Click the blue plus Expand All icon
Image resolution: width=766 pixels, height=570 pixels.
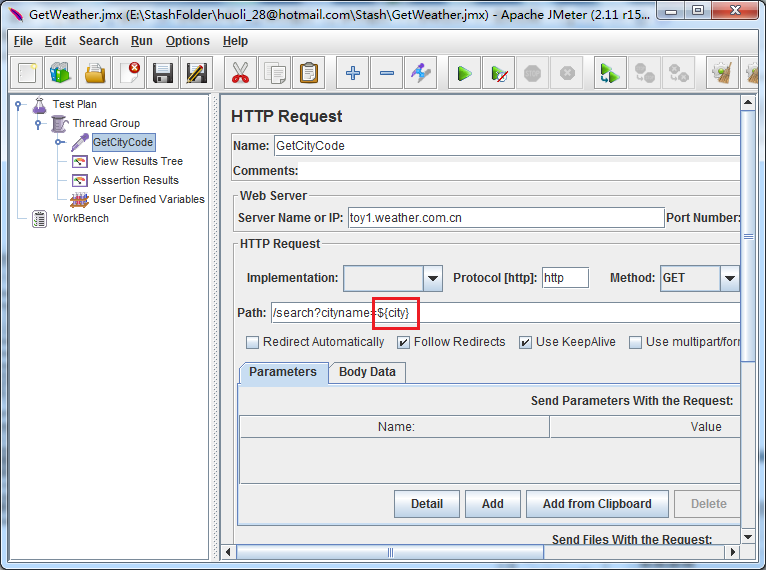point(353,73)
